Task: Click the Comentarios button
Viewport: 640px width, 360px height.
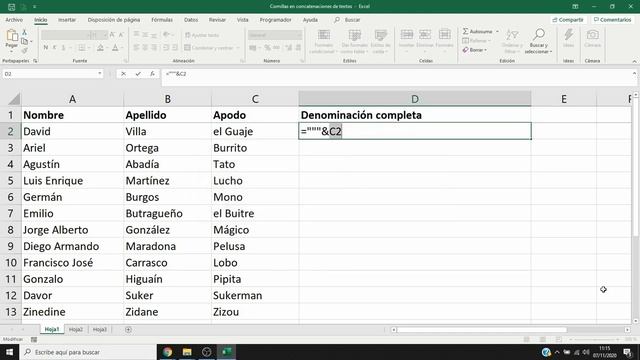Action: tap(612, 20)
